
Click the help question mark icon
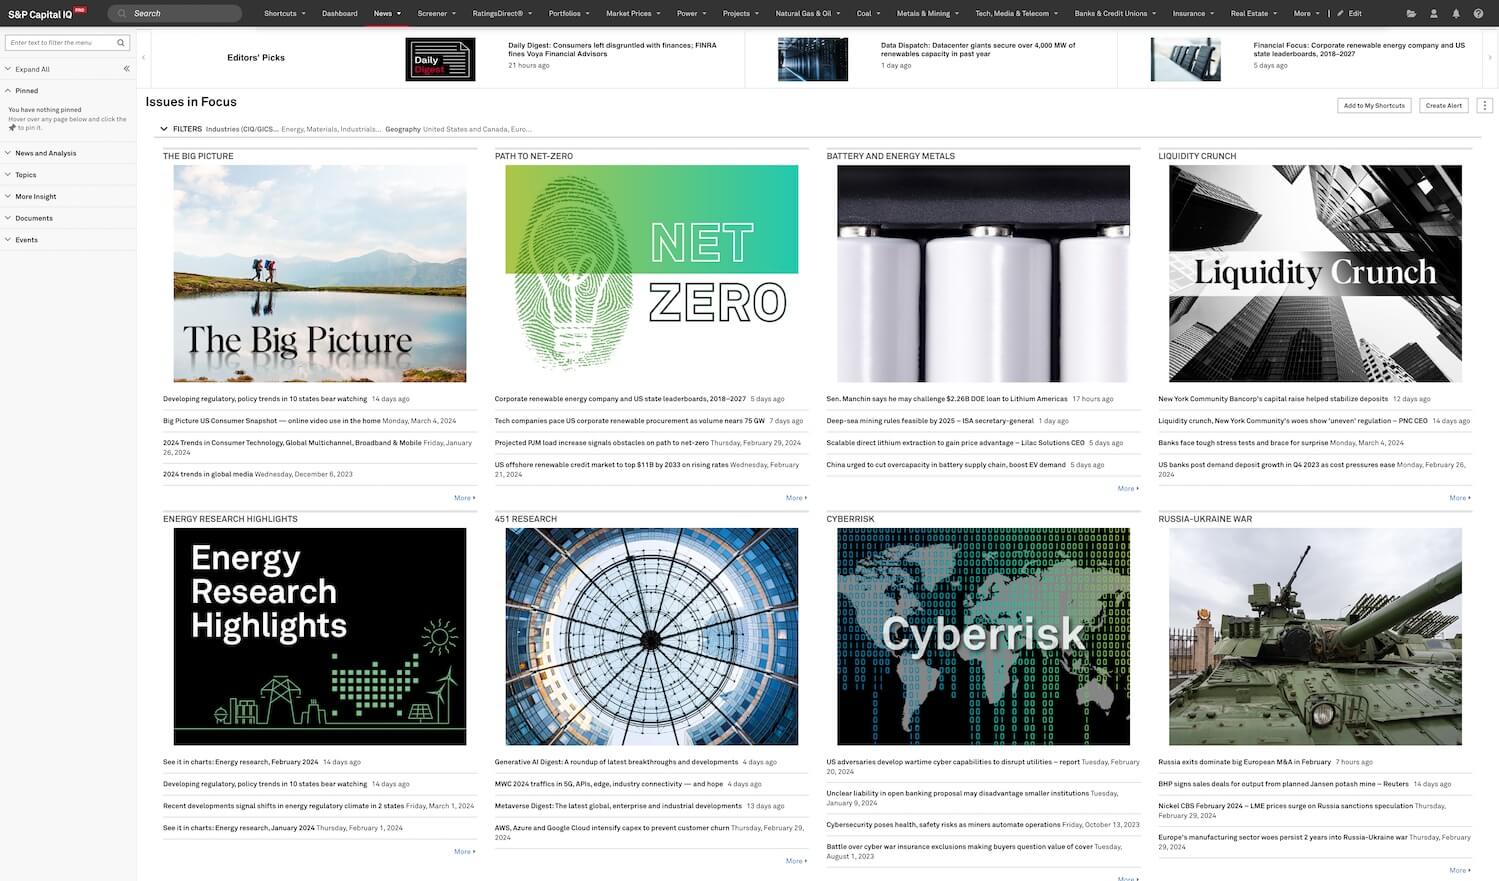(x=1478, y=14)
